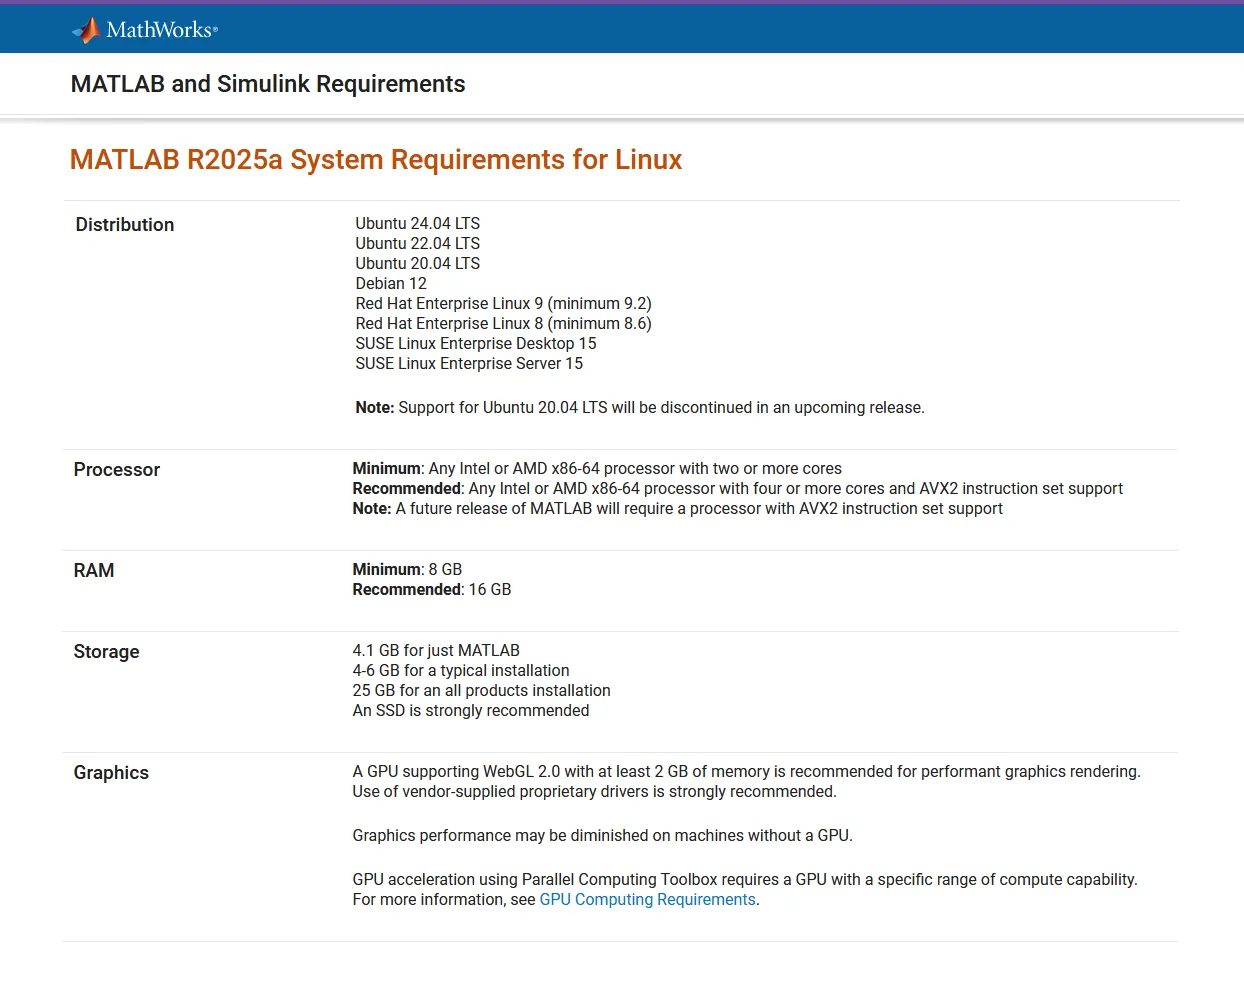Click the 'RAM' row label
Image resolution: width=1244 pixels, height=989 pixels.
[94, 571]
